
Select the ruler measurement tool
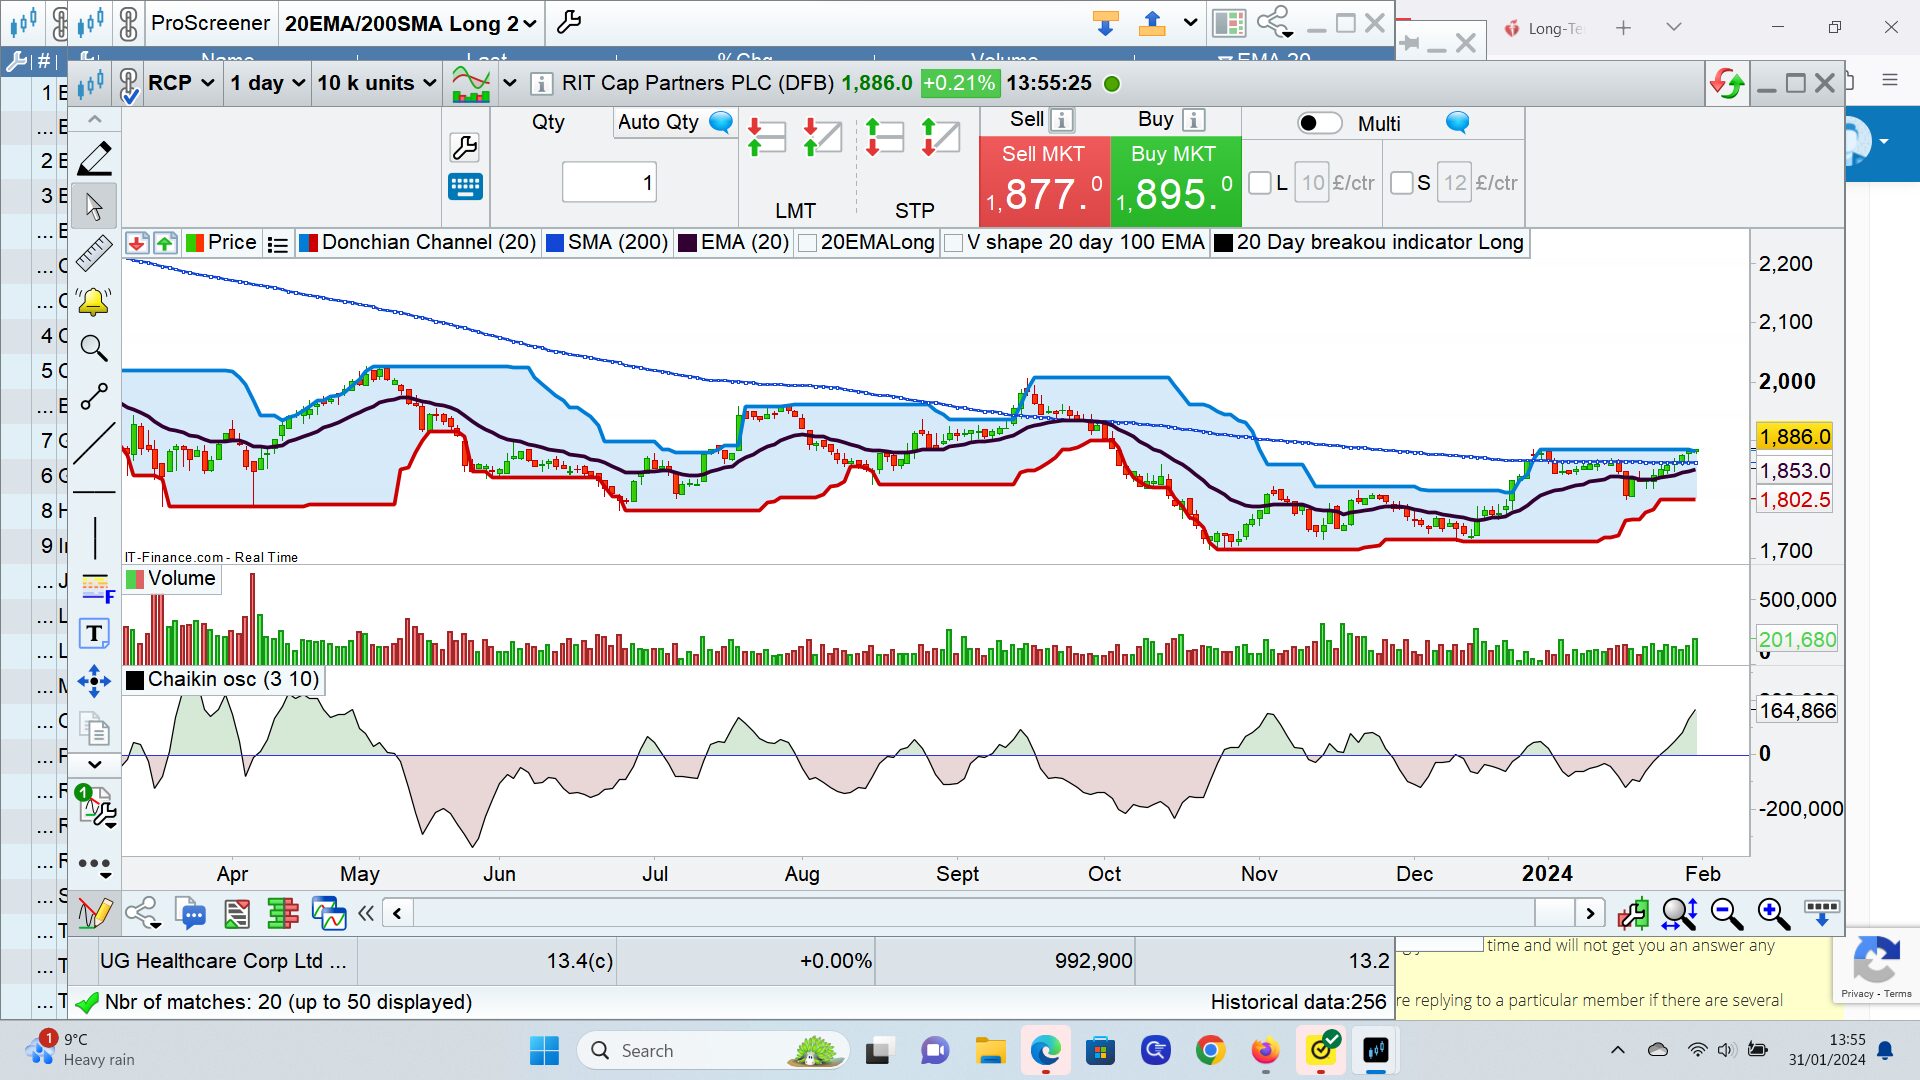coord(94,253)
